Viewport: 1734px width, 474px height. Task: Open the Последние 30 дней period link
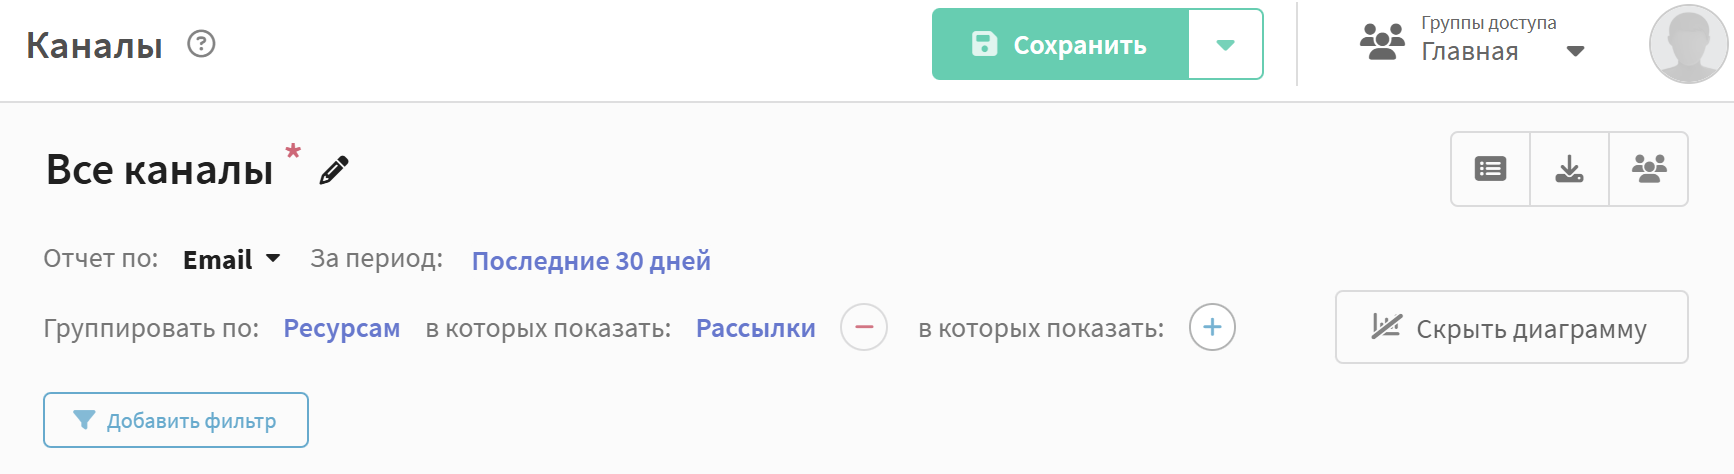(591, 261)
